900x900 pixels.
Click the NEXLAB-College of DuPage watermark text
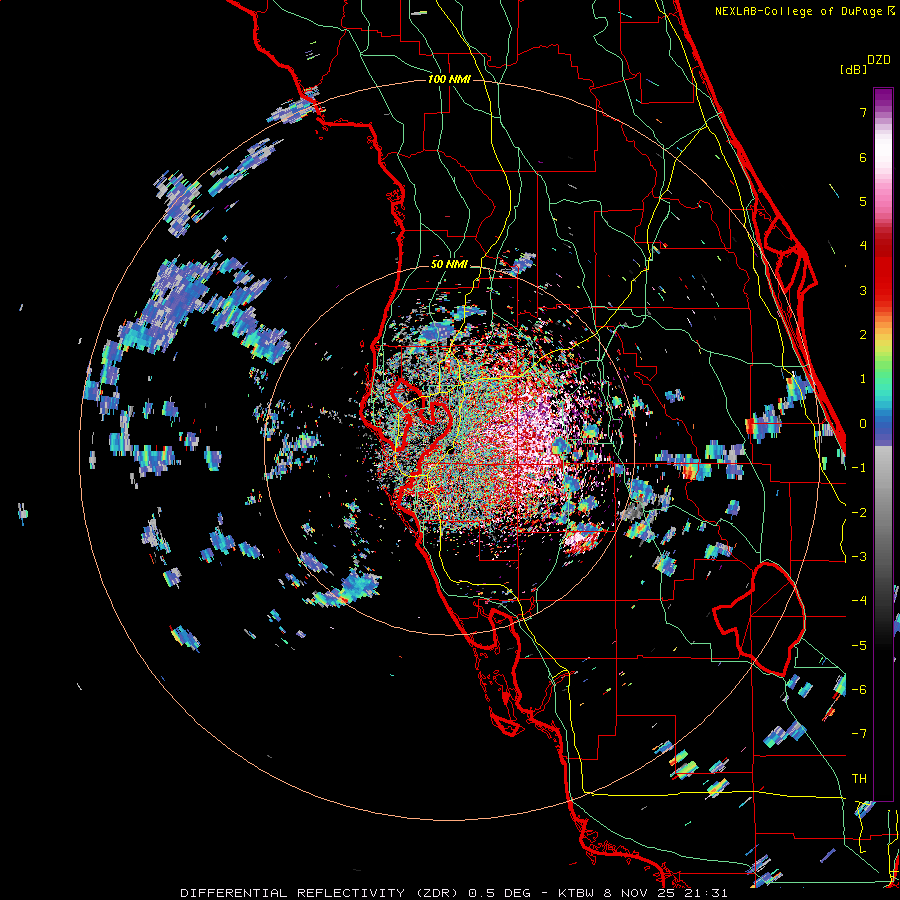click(799, 11)
